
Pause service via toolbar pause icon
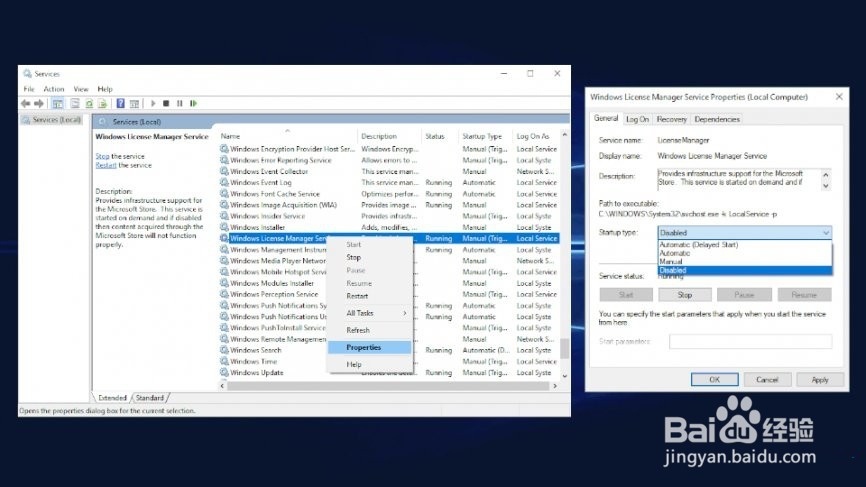pos(179,103)
